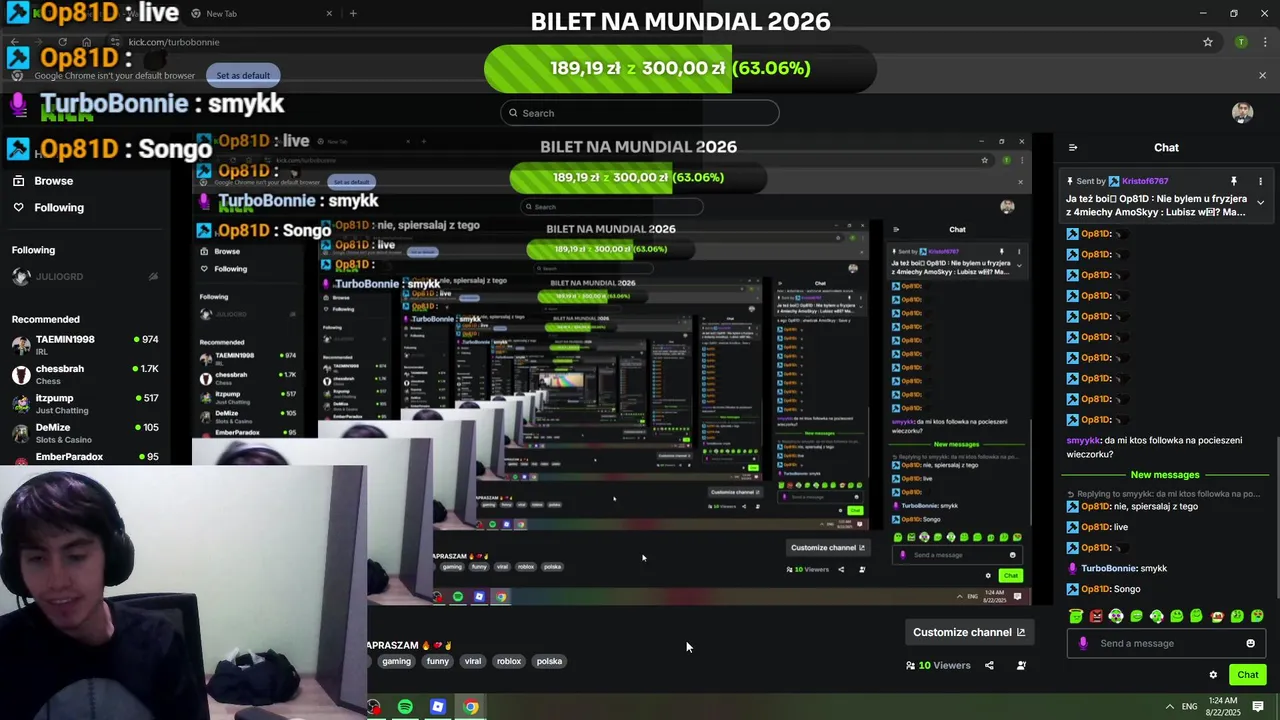Viewport: 1280px width, 720px height.
Task: Insert the red monkey-like emote
Action: pyautogui.click(x=1217, y=616)
